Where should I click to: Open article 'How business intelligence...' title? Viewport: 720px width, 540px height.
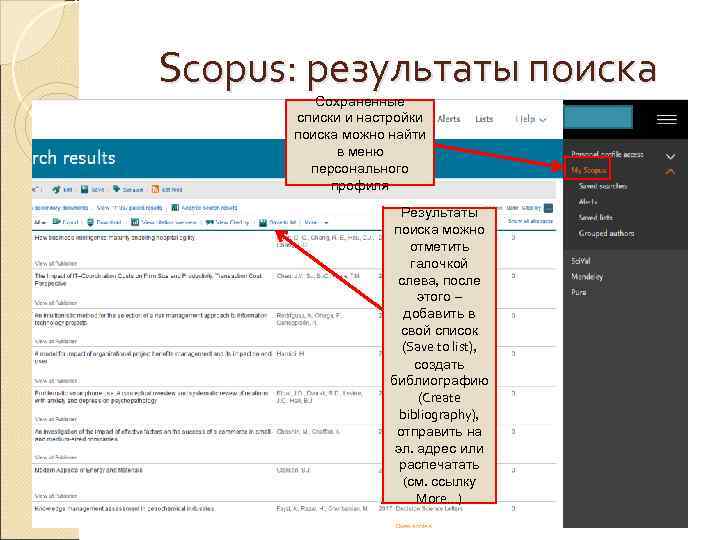[115, 237]
